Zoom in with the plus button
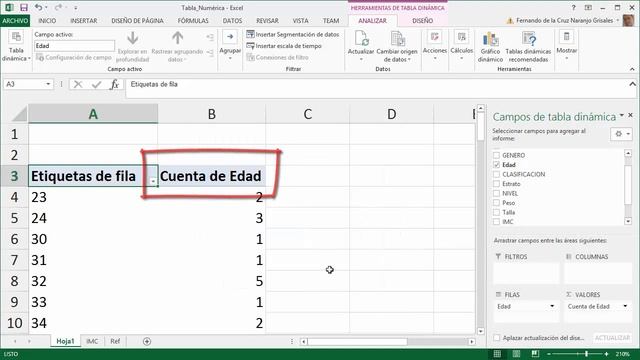 [607, 354]
